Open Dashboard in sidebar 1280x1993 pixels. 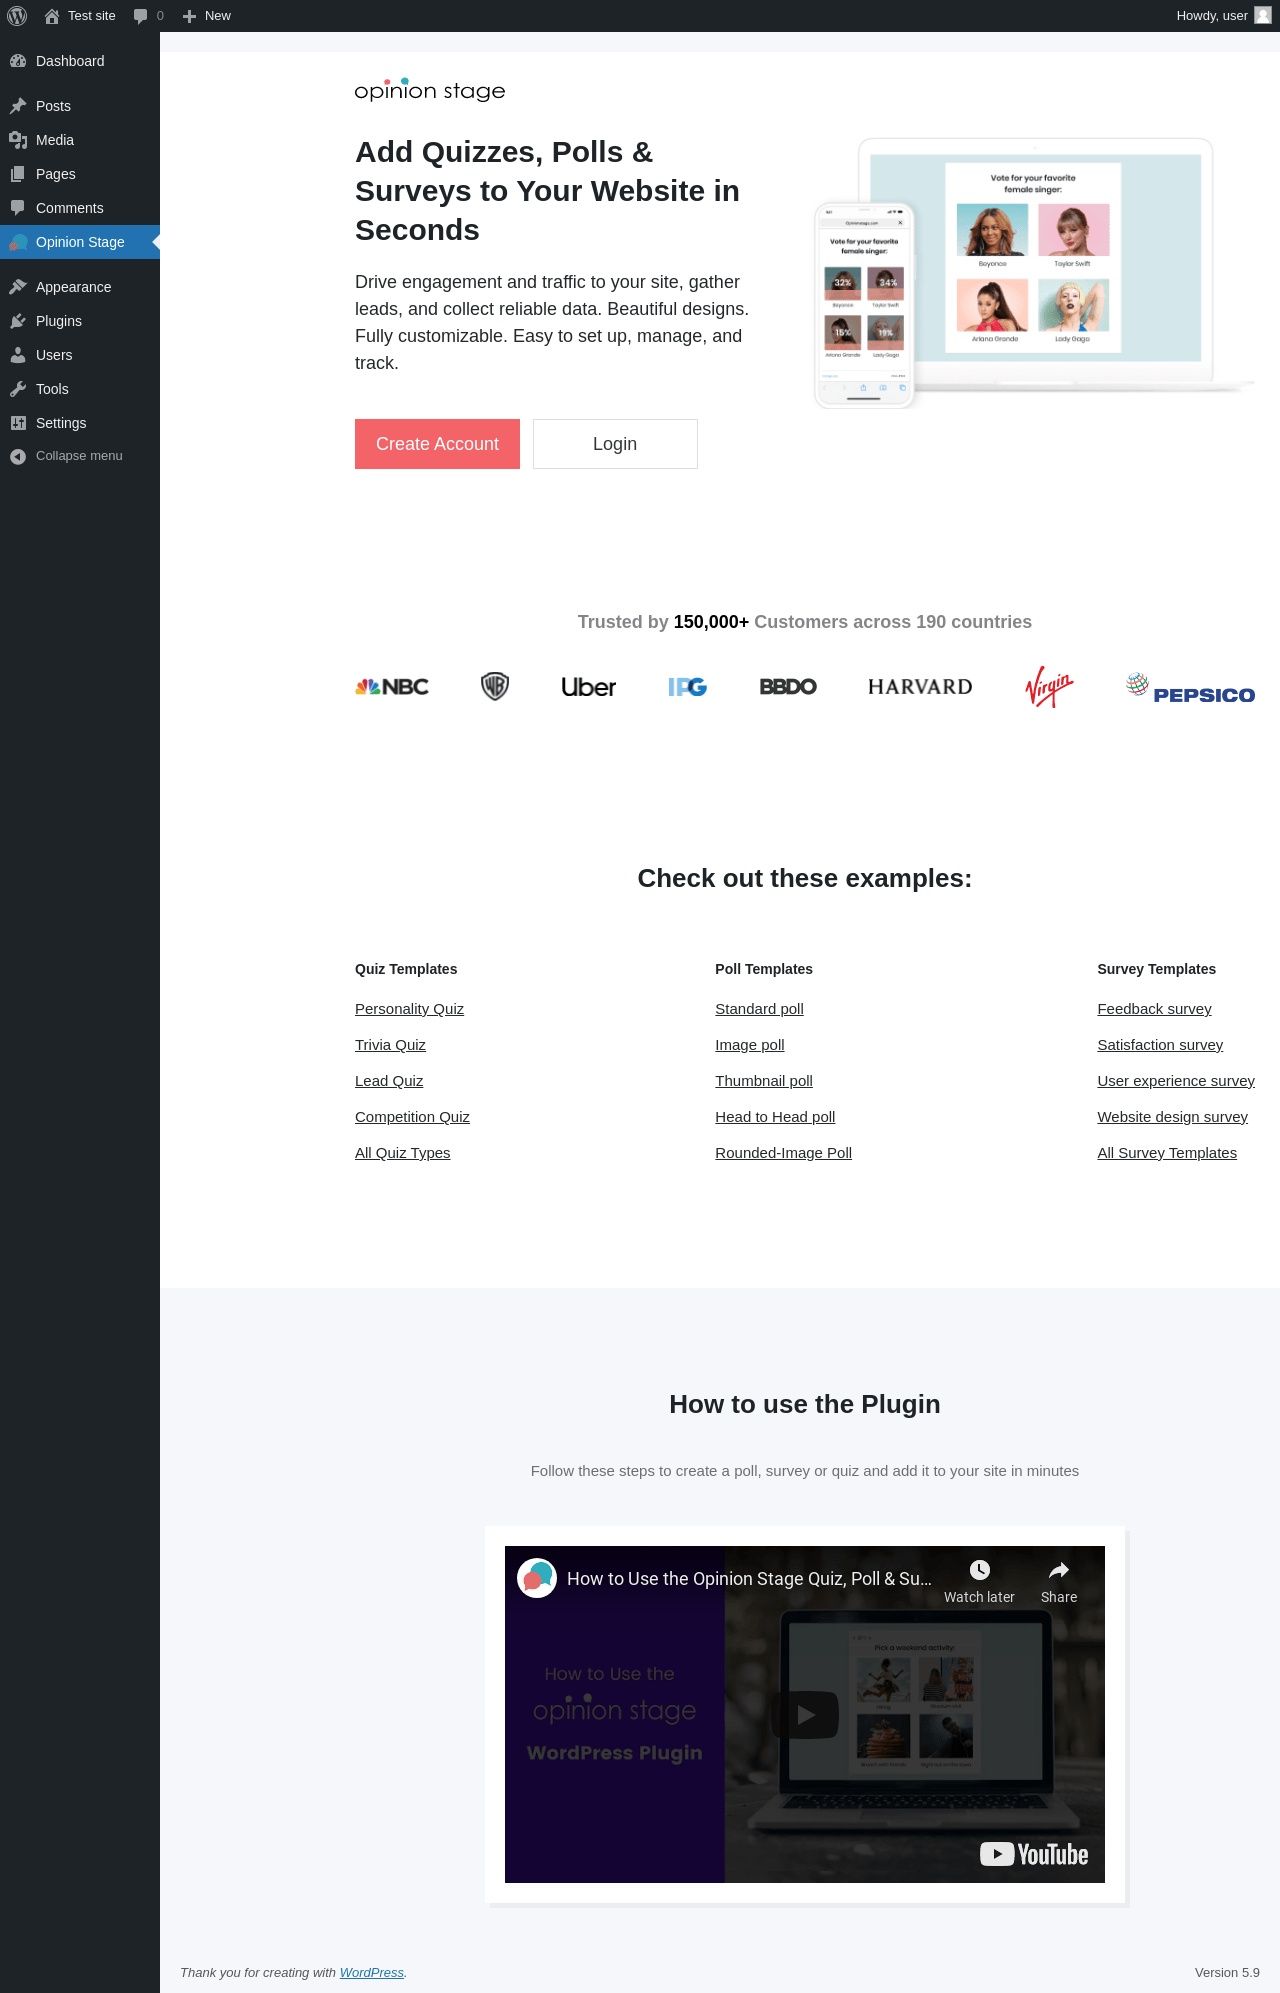(x=80, y=61)
